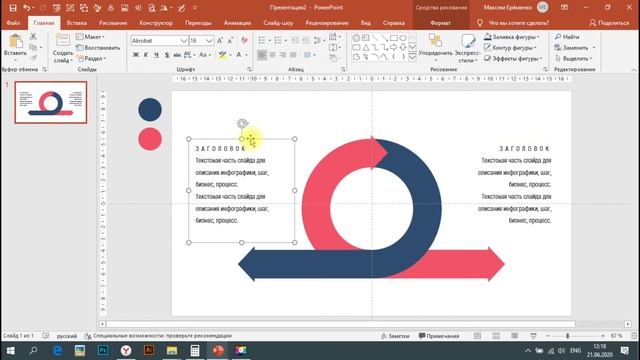The width and height of the screenshot is (640, 360).
Task: Open the font size dropdown
Action: pyautogui.click(x=209, y=40)
